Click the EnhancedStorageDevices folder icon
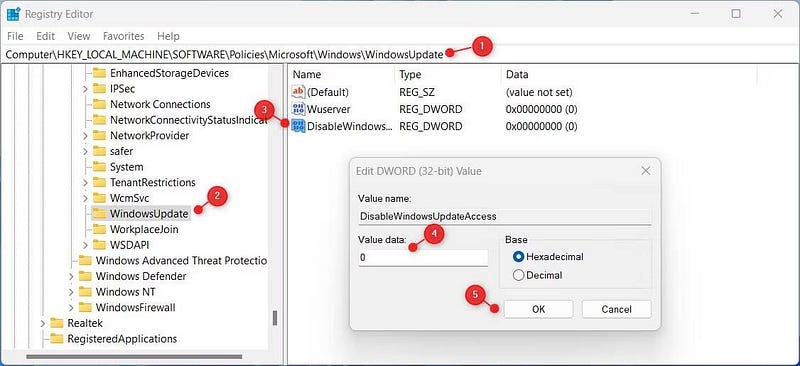 [99, 73]
